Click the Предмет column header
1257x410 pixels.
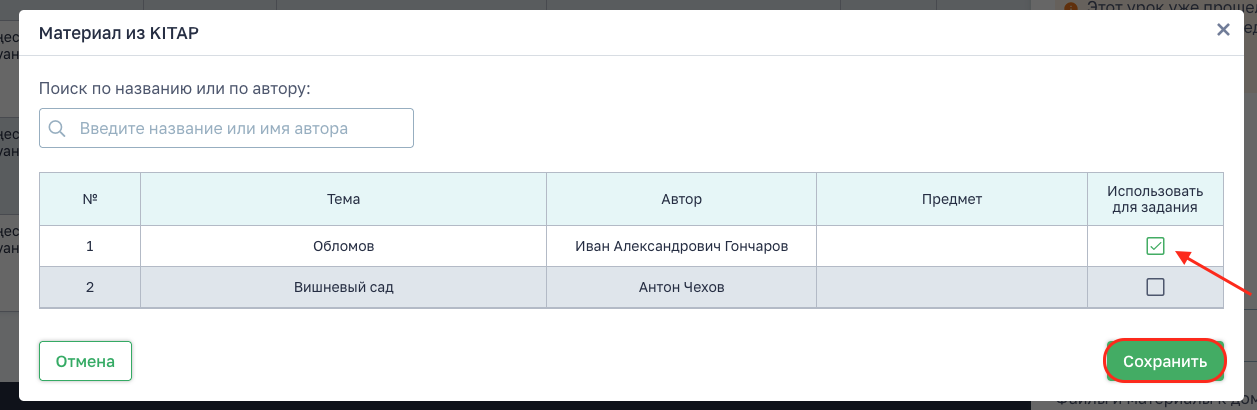click(x=951, y=199)
